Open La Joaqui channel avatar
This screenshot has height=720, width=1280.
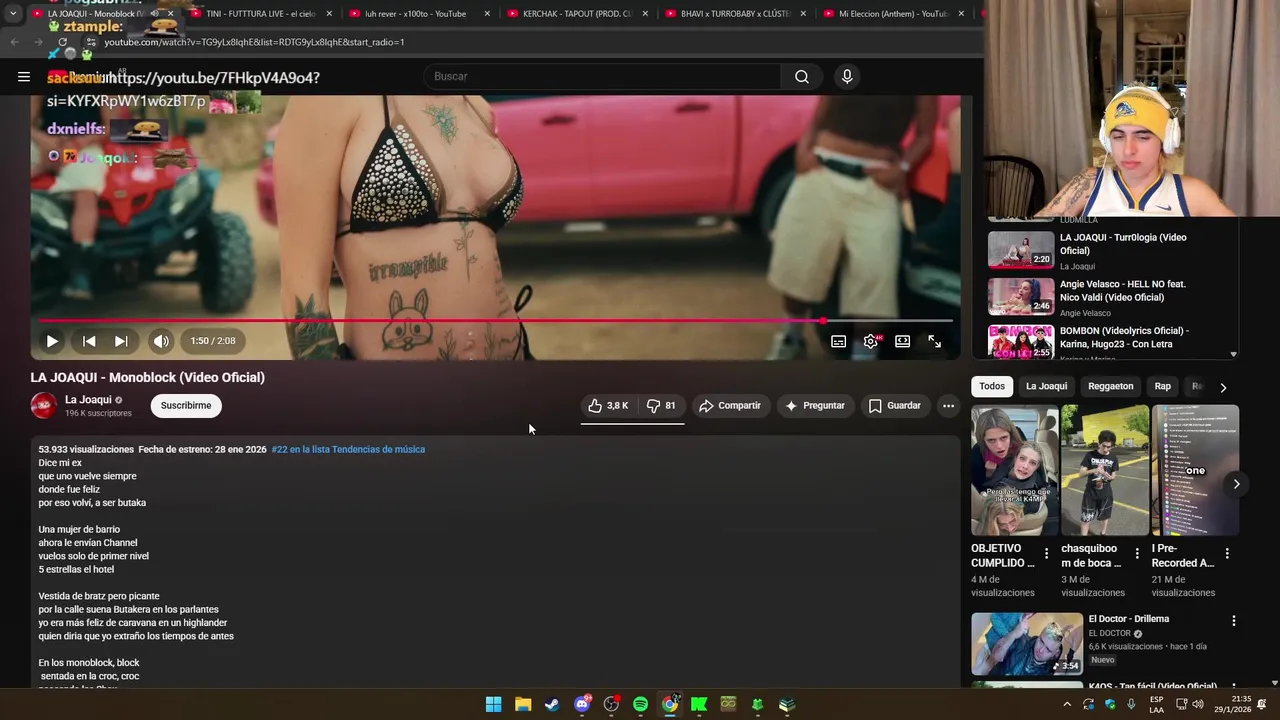[x=44, y=405]
